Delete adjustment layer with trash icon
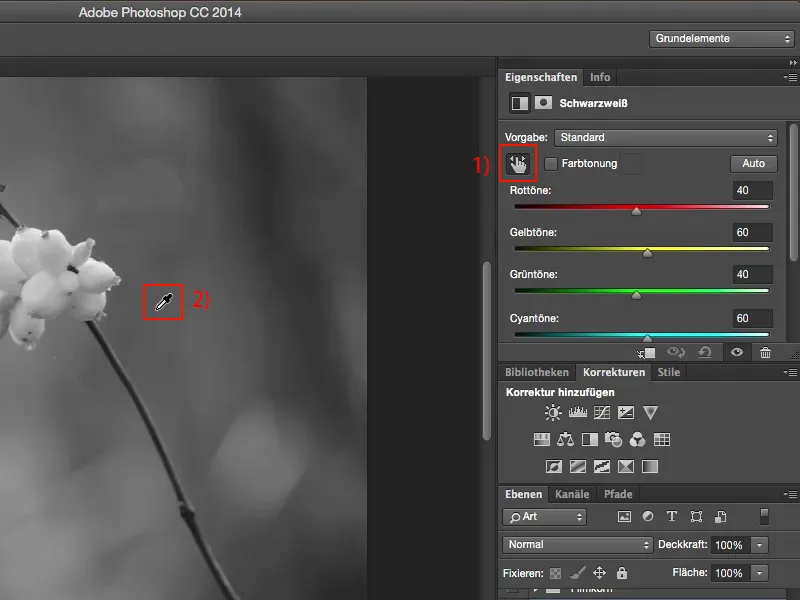The image size is (800, 600). tap(765, 352)
